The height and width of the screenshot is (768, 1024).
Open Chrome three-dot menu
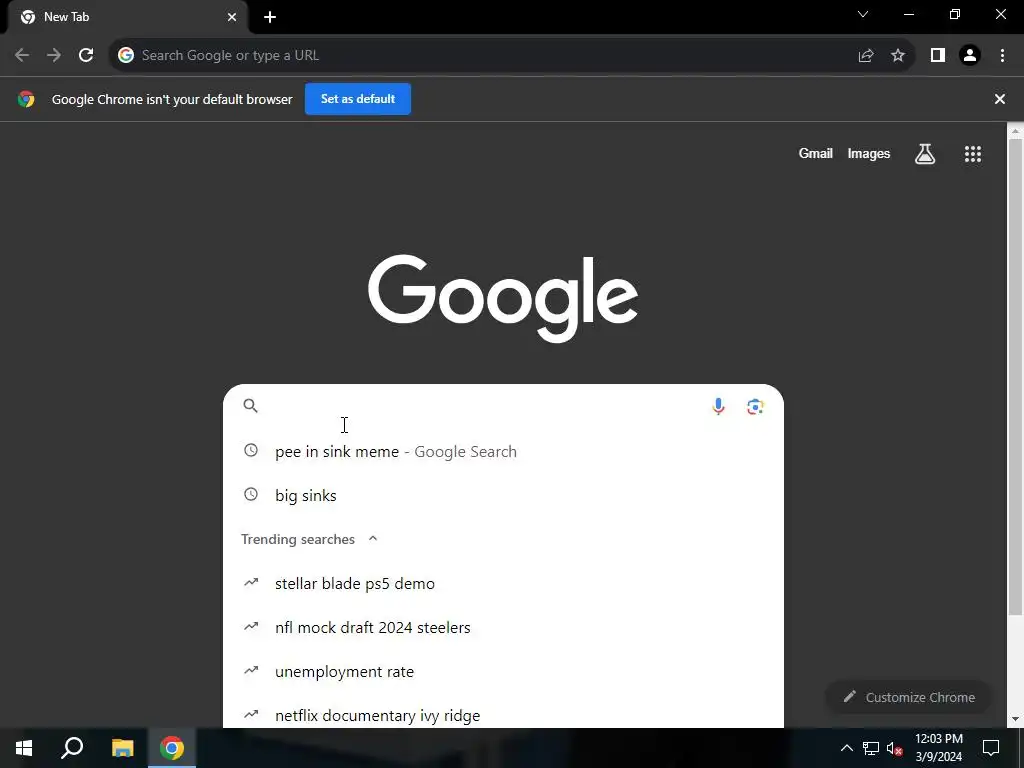1002,56
